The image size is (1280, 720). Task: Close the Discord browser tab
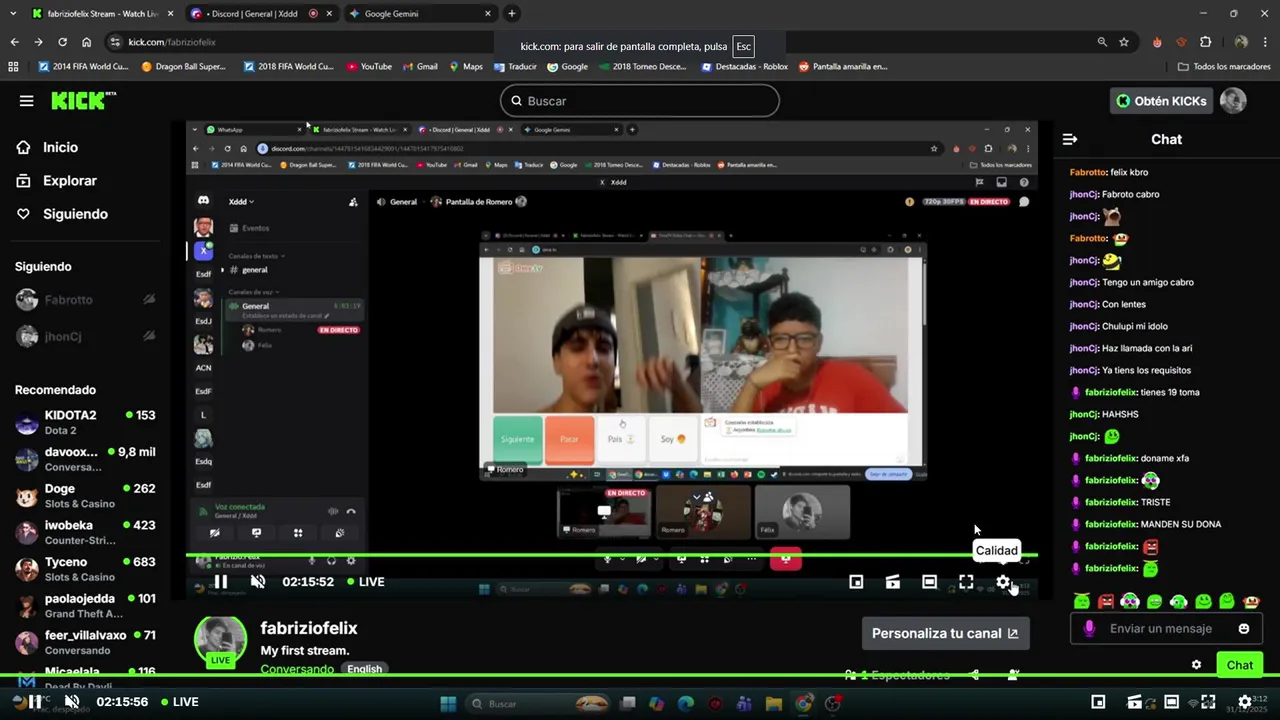329,14
